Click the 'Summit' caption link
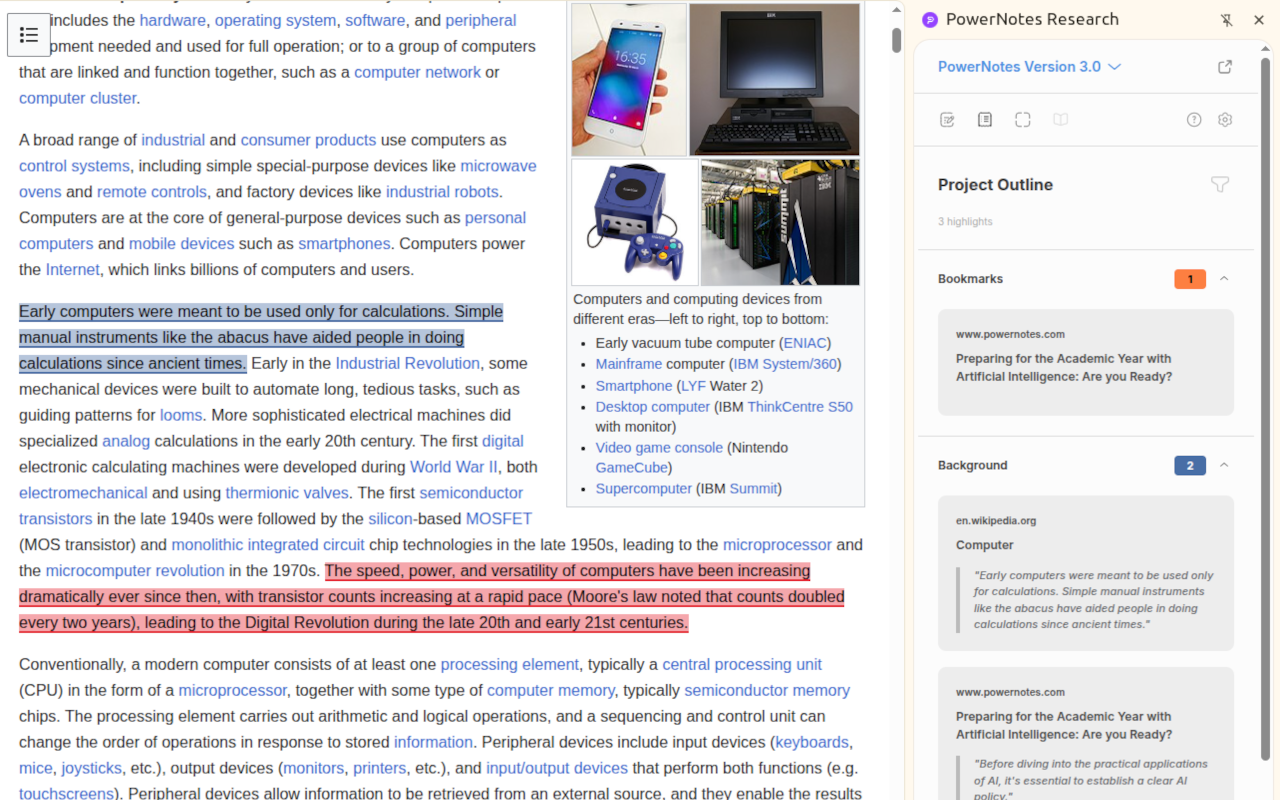The image size is (1280, 800). point(753,489)
